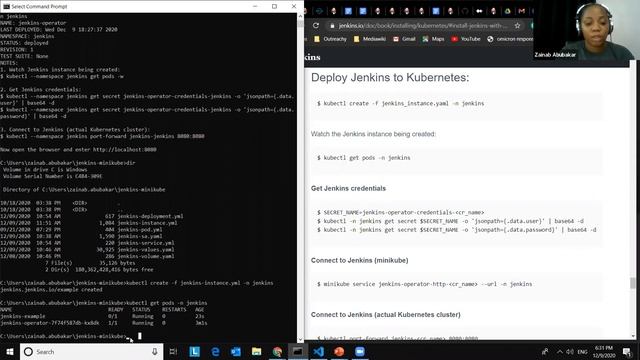Click 'jenkins.jenkins.io/example created' output line
Screen dimensions: 640x360
tap(51, 289)
